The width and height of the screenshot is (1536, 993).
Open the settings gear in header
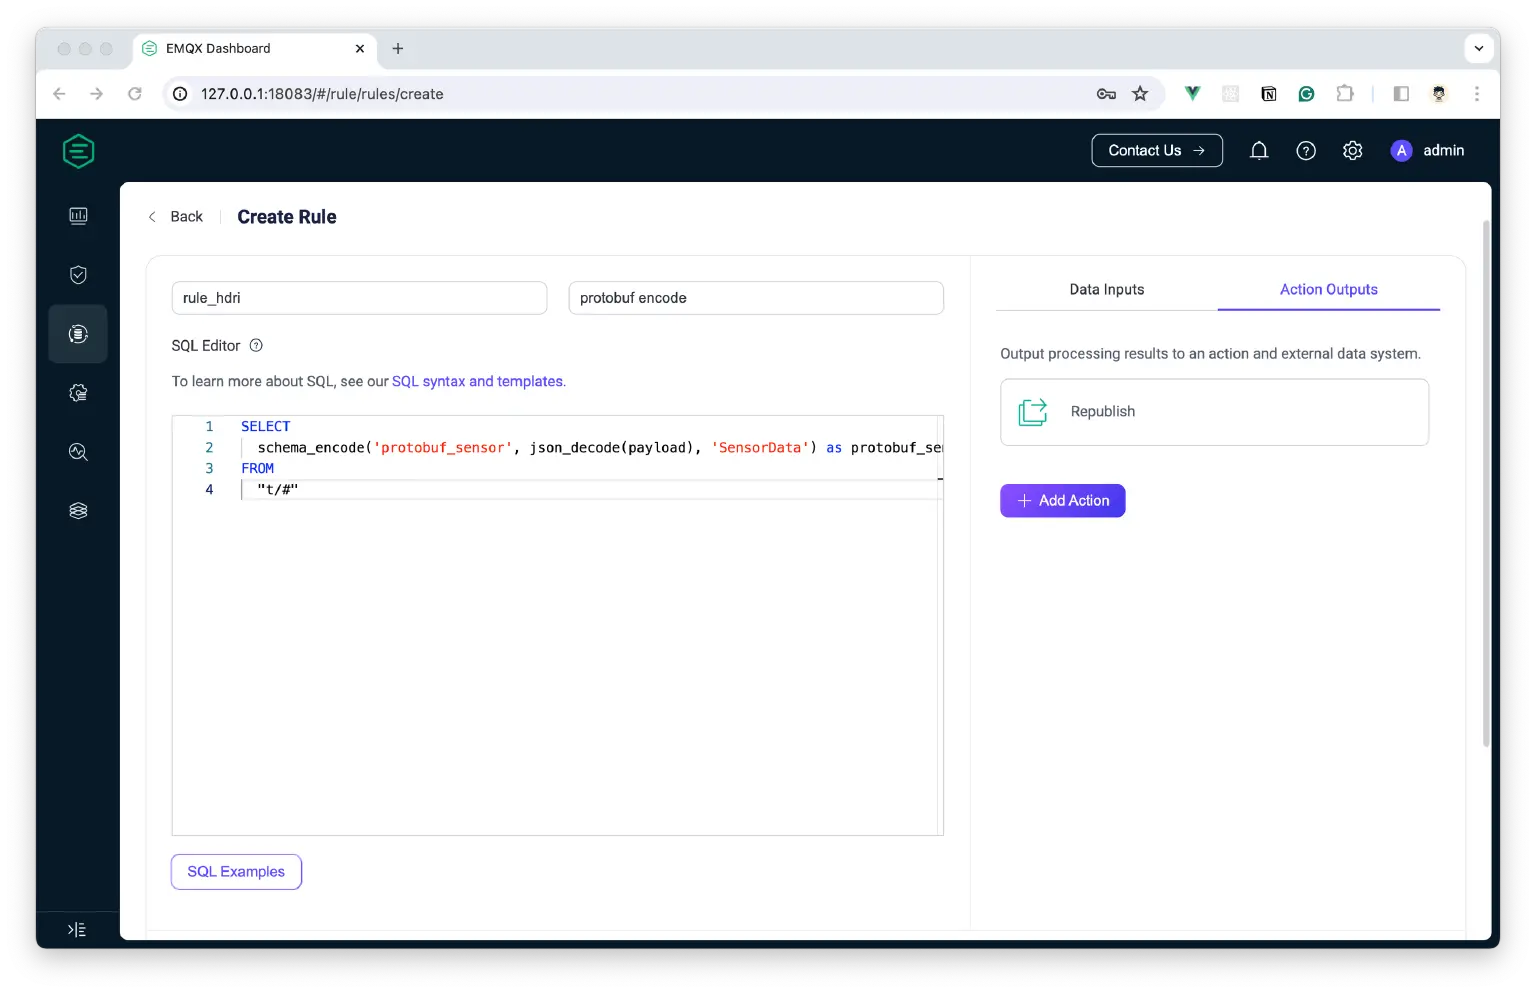point(1352,151)
